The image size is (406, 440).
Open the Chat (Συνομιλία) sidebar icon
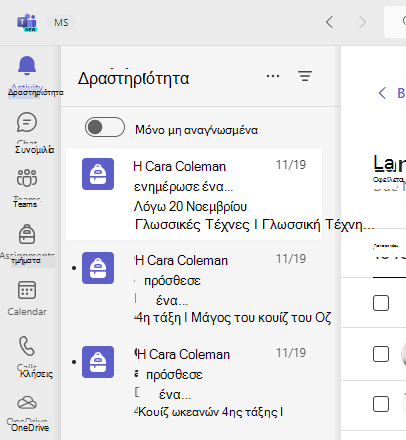[x=27, y=122]
